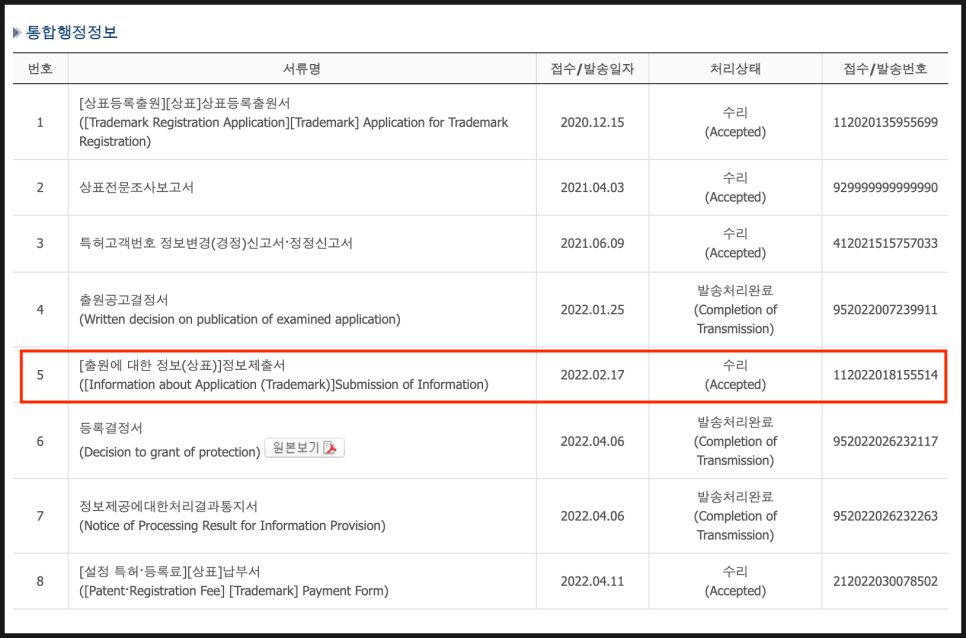Click 등록결정서 document name
The image size is (966, 638).
click(x=111, y=428)
